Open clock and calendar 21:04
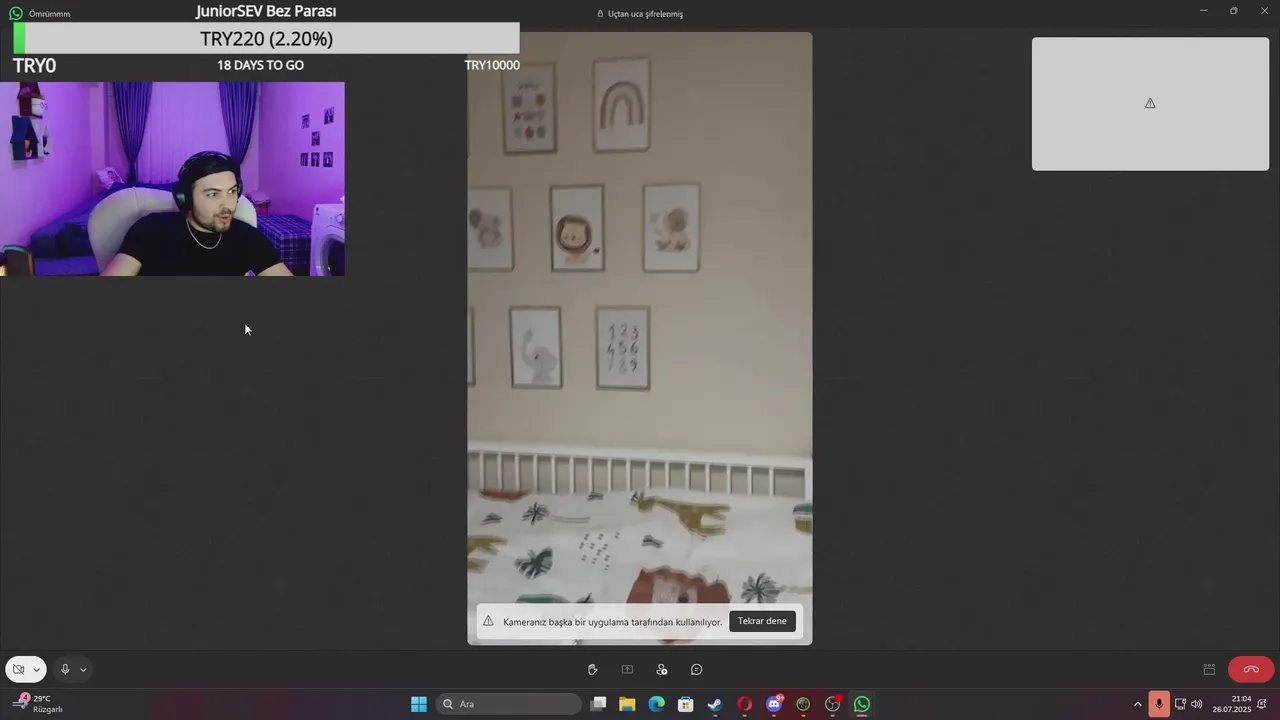The height and width of the screenshot is (720, 1280). [1232, 704]
